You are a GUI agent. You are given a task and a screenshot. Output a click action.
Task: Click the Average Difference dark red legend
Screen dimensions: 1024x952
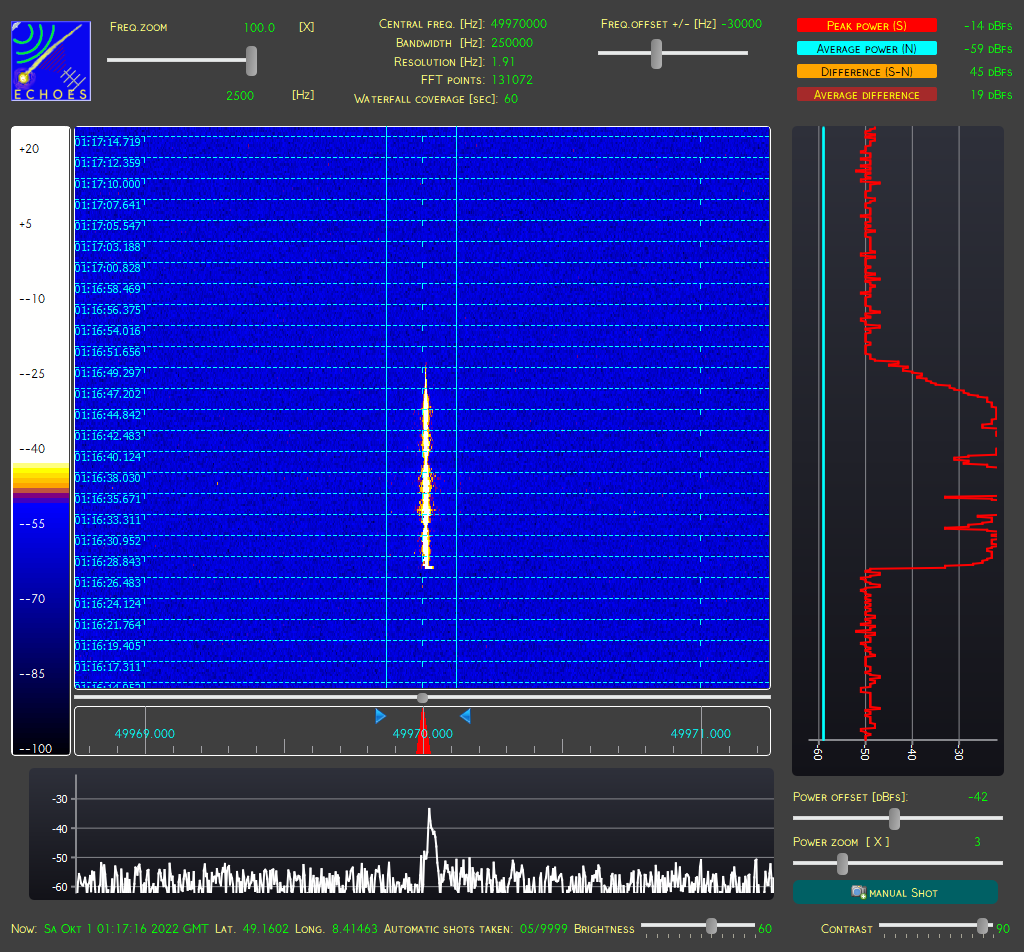(x=867, y=95)
